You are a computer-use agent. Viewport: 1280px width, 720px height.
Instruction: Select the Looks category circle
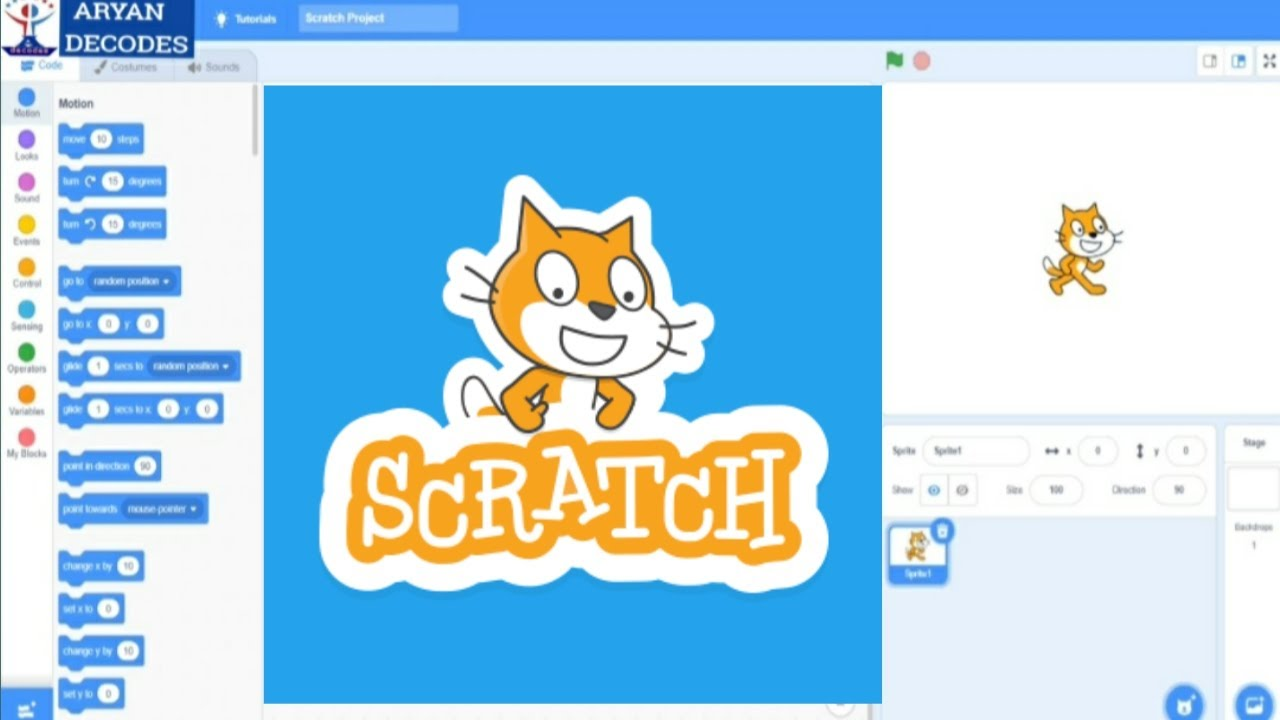click(26, 140)
